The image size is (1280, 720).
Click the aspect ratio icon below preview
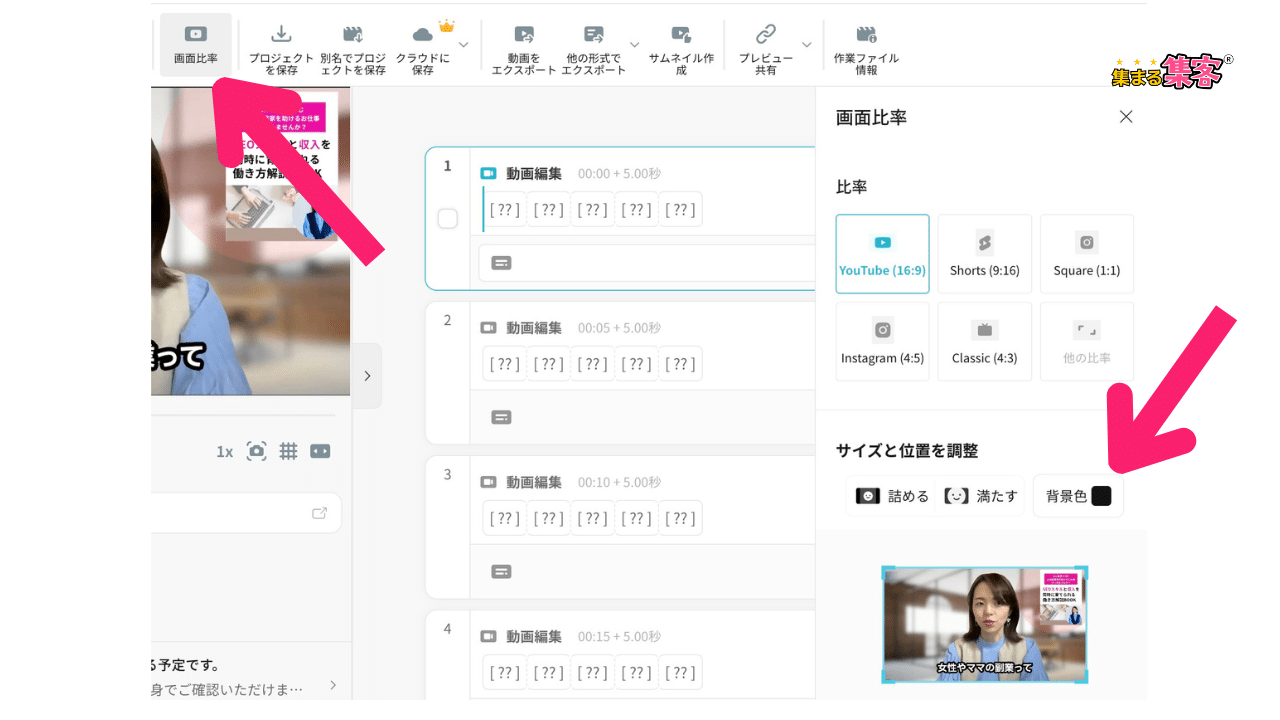click(320, 451)
